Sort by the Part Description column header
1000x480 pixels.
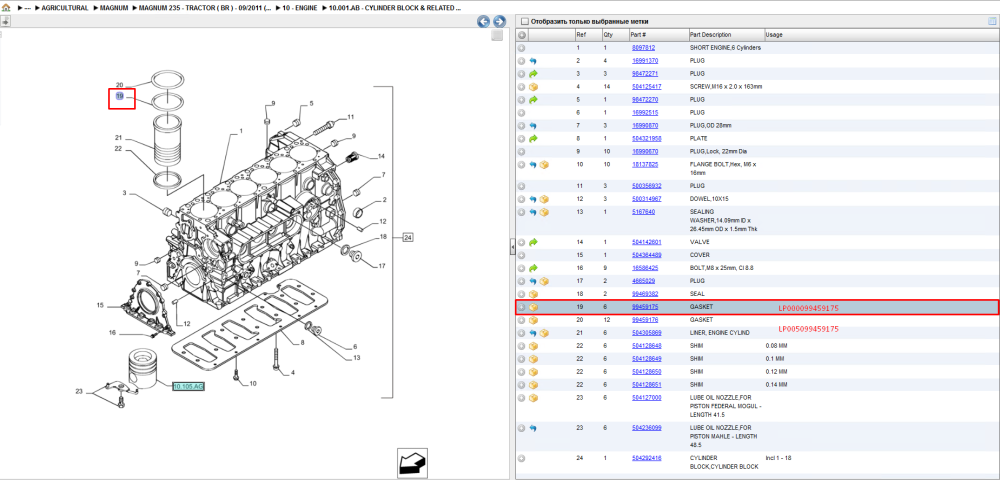[x=710, y=35]
